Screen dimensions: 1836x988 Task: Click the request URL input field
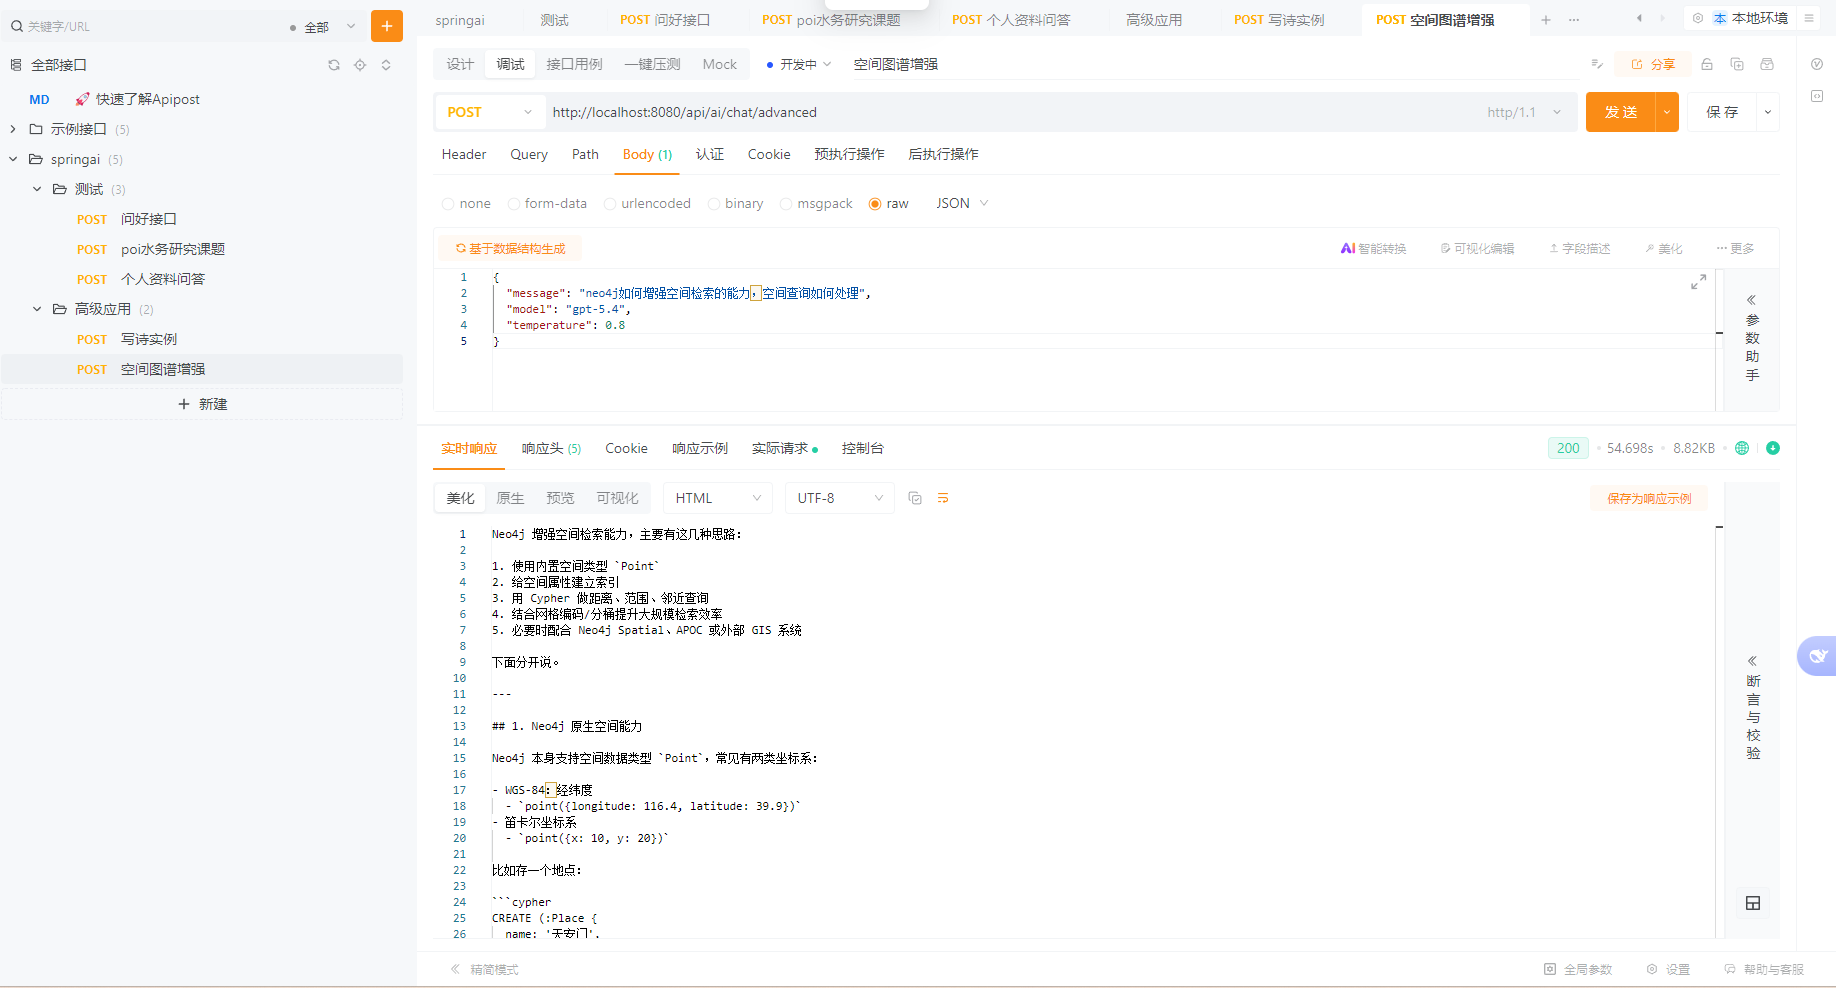click(x=1010, y=112)
